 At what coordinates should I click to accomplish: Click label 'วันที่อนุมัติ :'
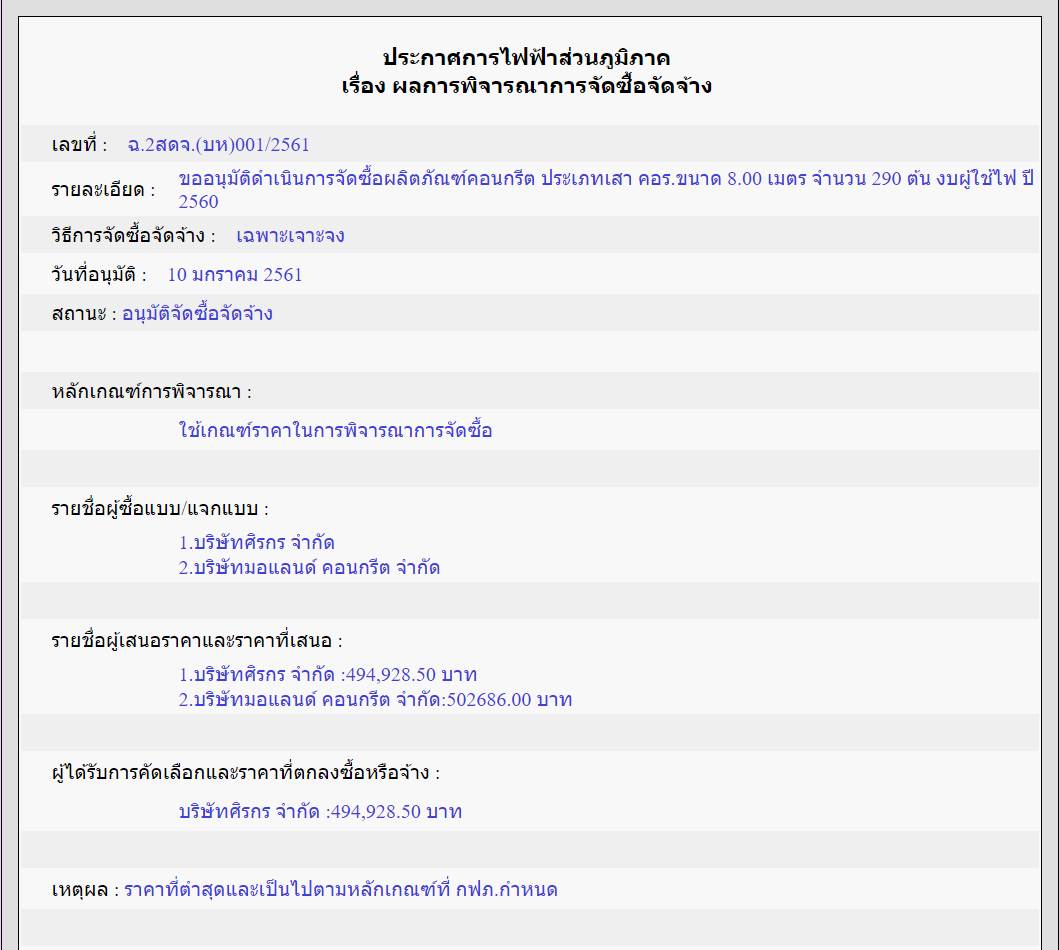[99, 275]
